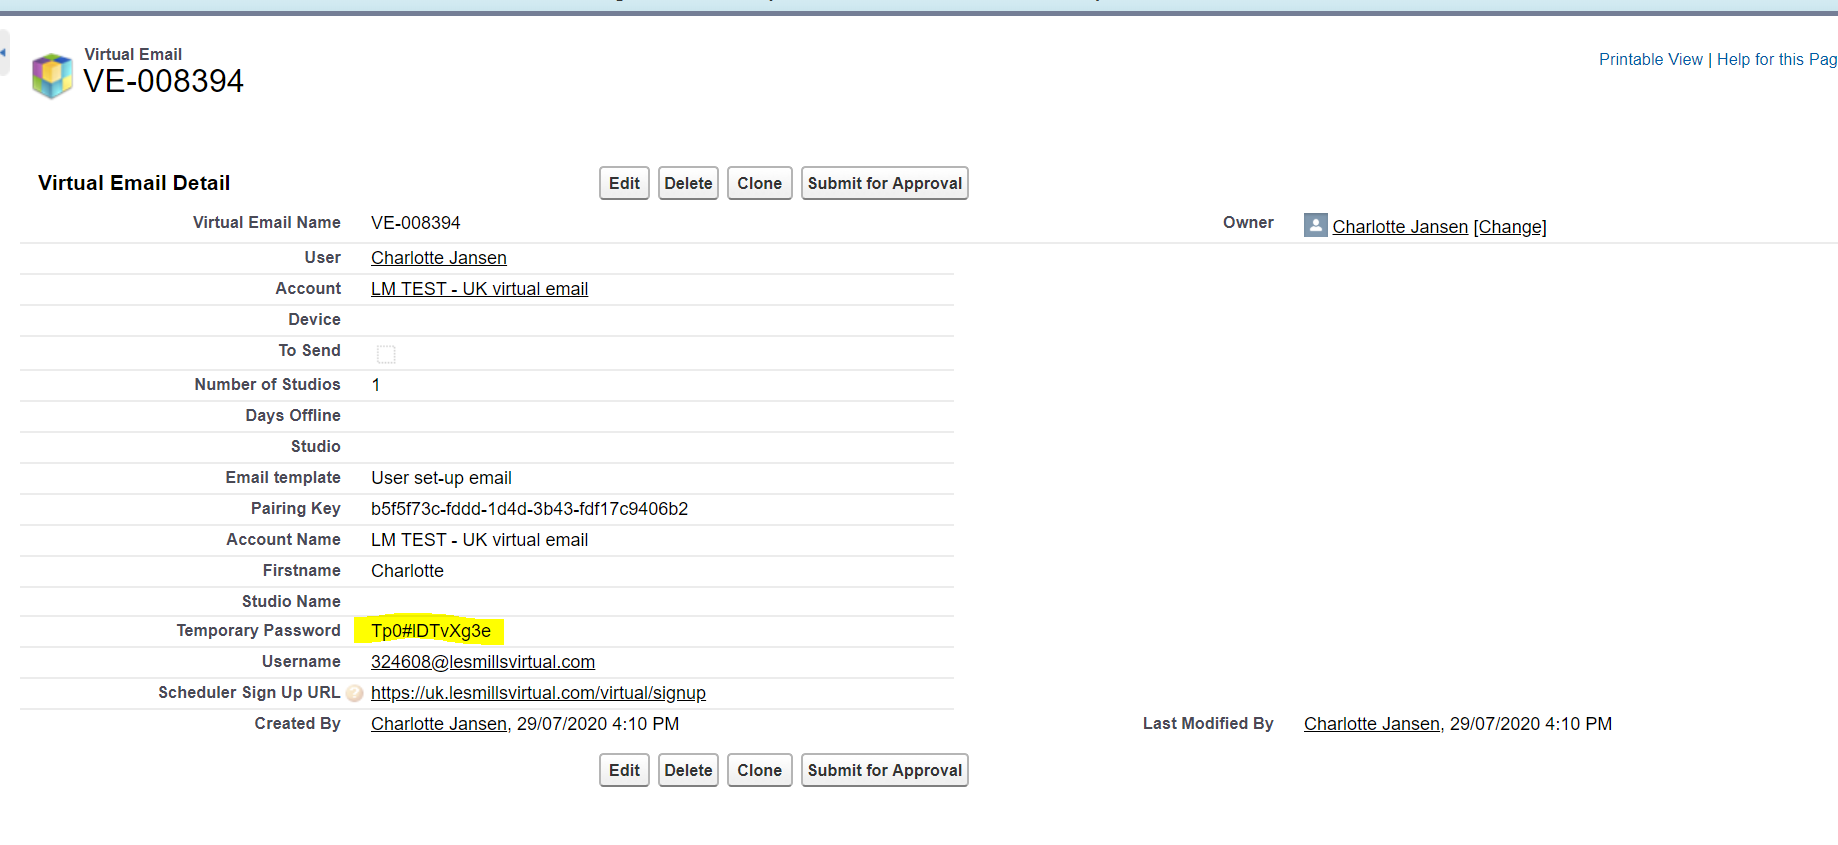The width and height of the screenshot is (1838, 845).
Task: Click the bottom Edit button
Action: click(624, 770)
